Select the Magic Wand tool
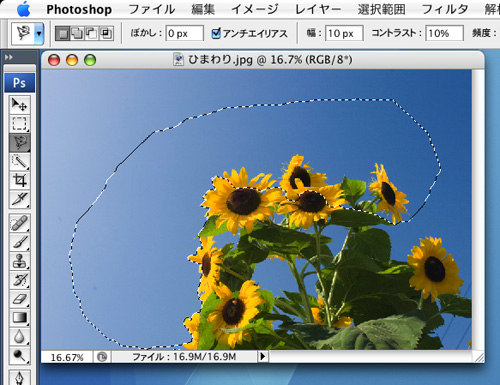 click(x=20, y=162)
